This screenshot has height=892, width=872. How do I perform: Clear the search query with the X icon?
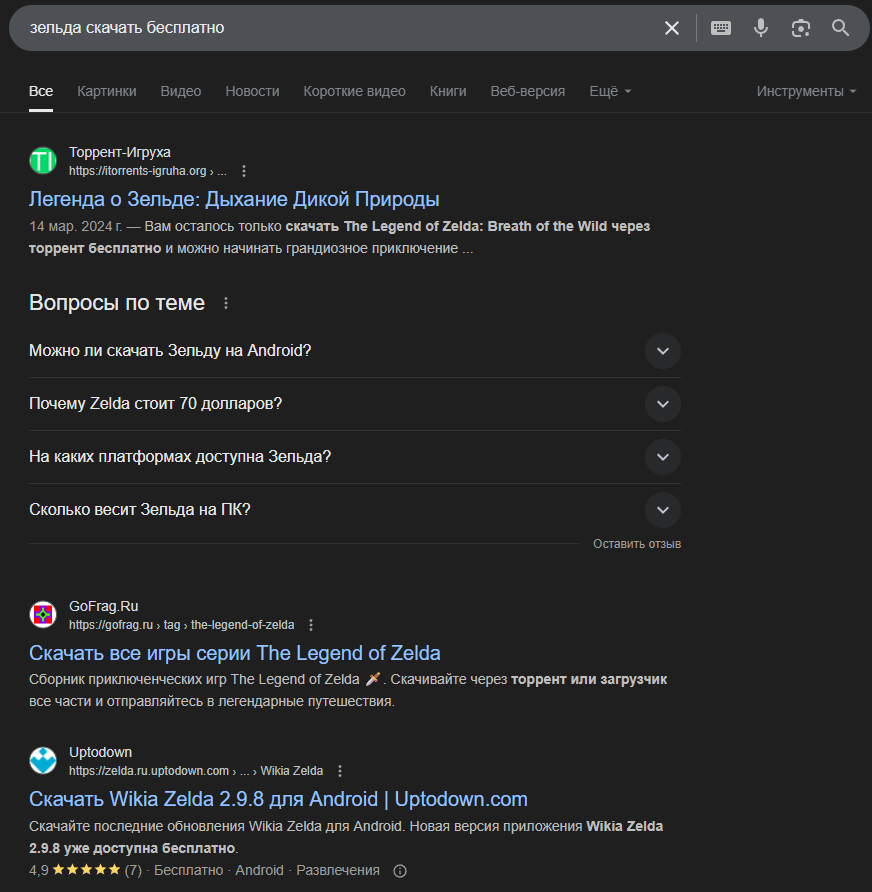click(672, 28)
